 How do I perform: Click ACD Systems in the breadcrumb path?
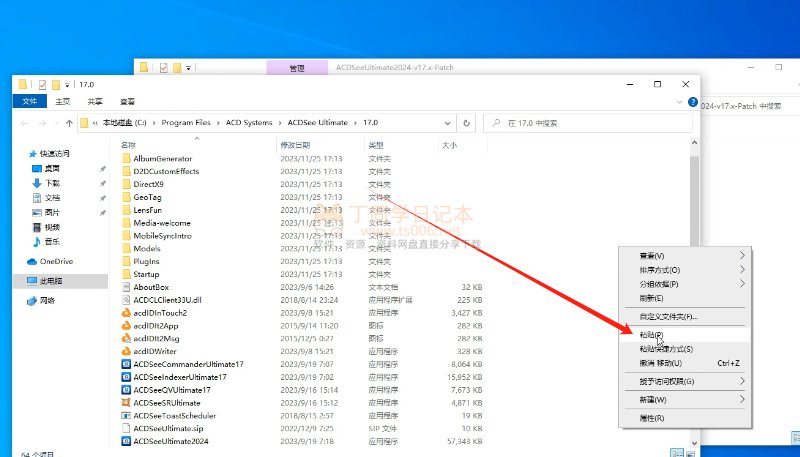pos(250,123)
